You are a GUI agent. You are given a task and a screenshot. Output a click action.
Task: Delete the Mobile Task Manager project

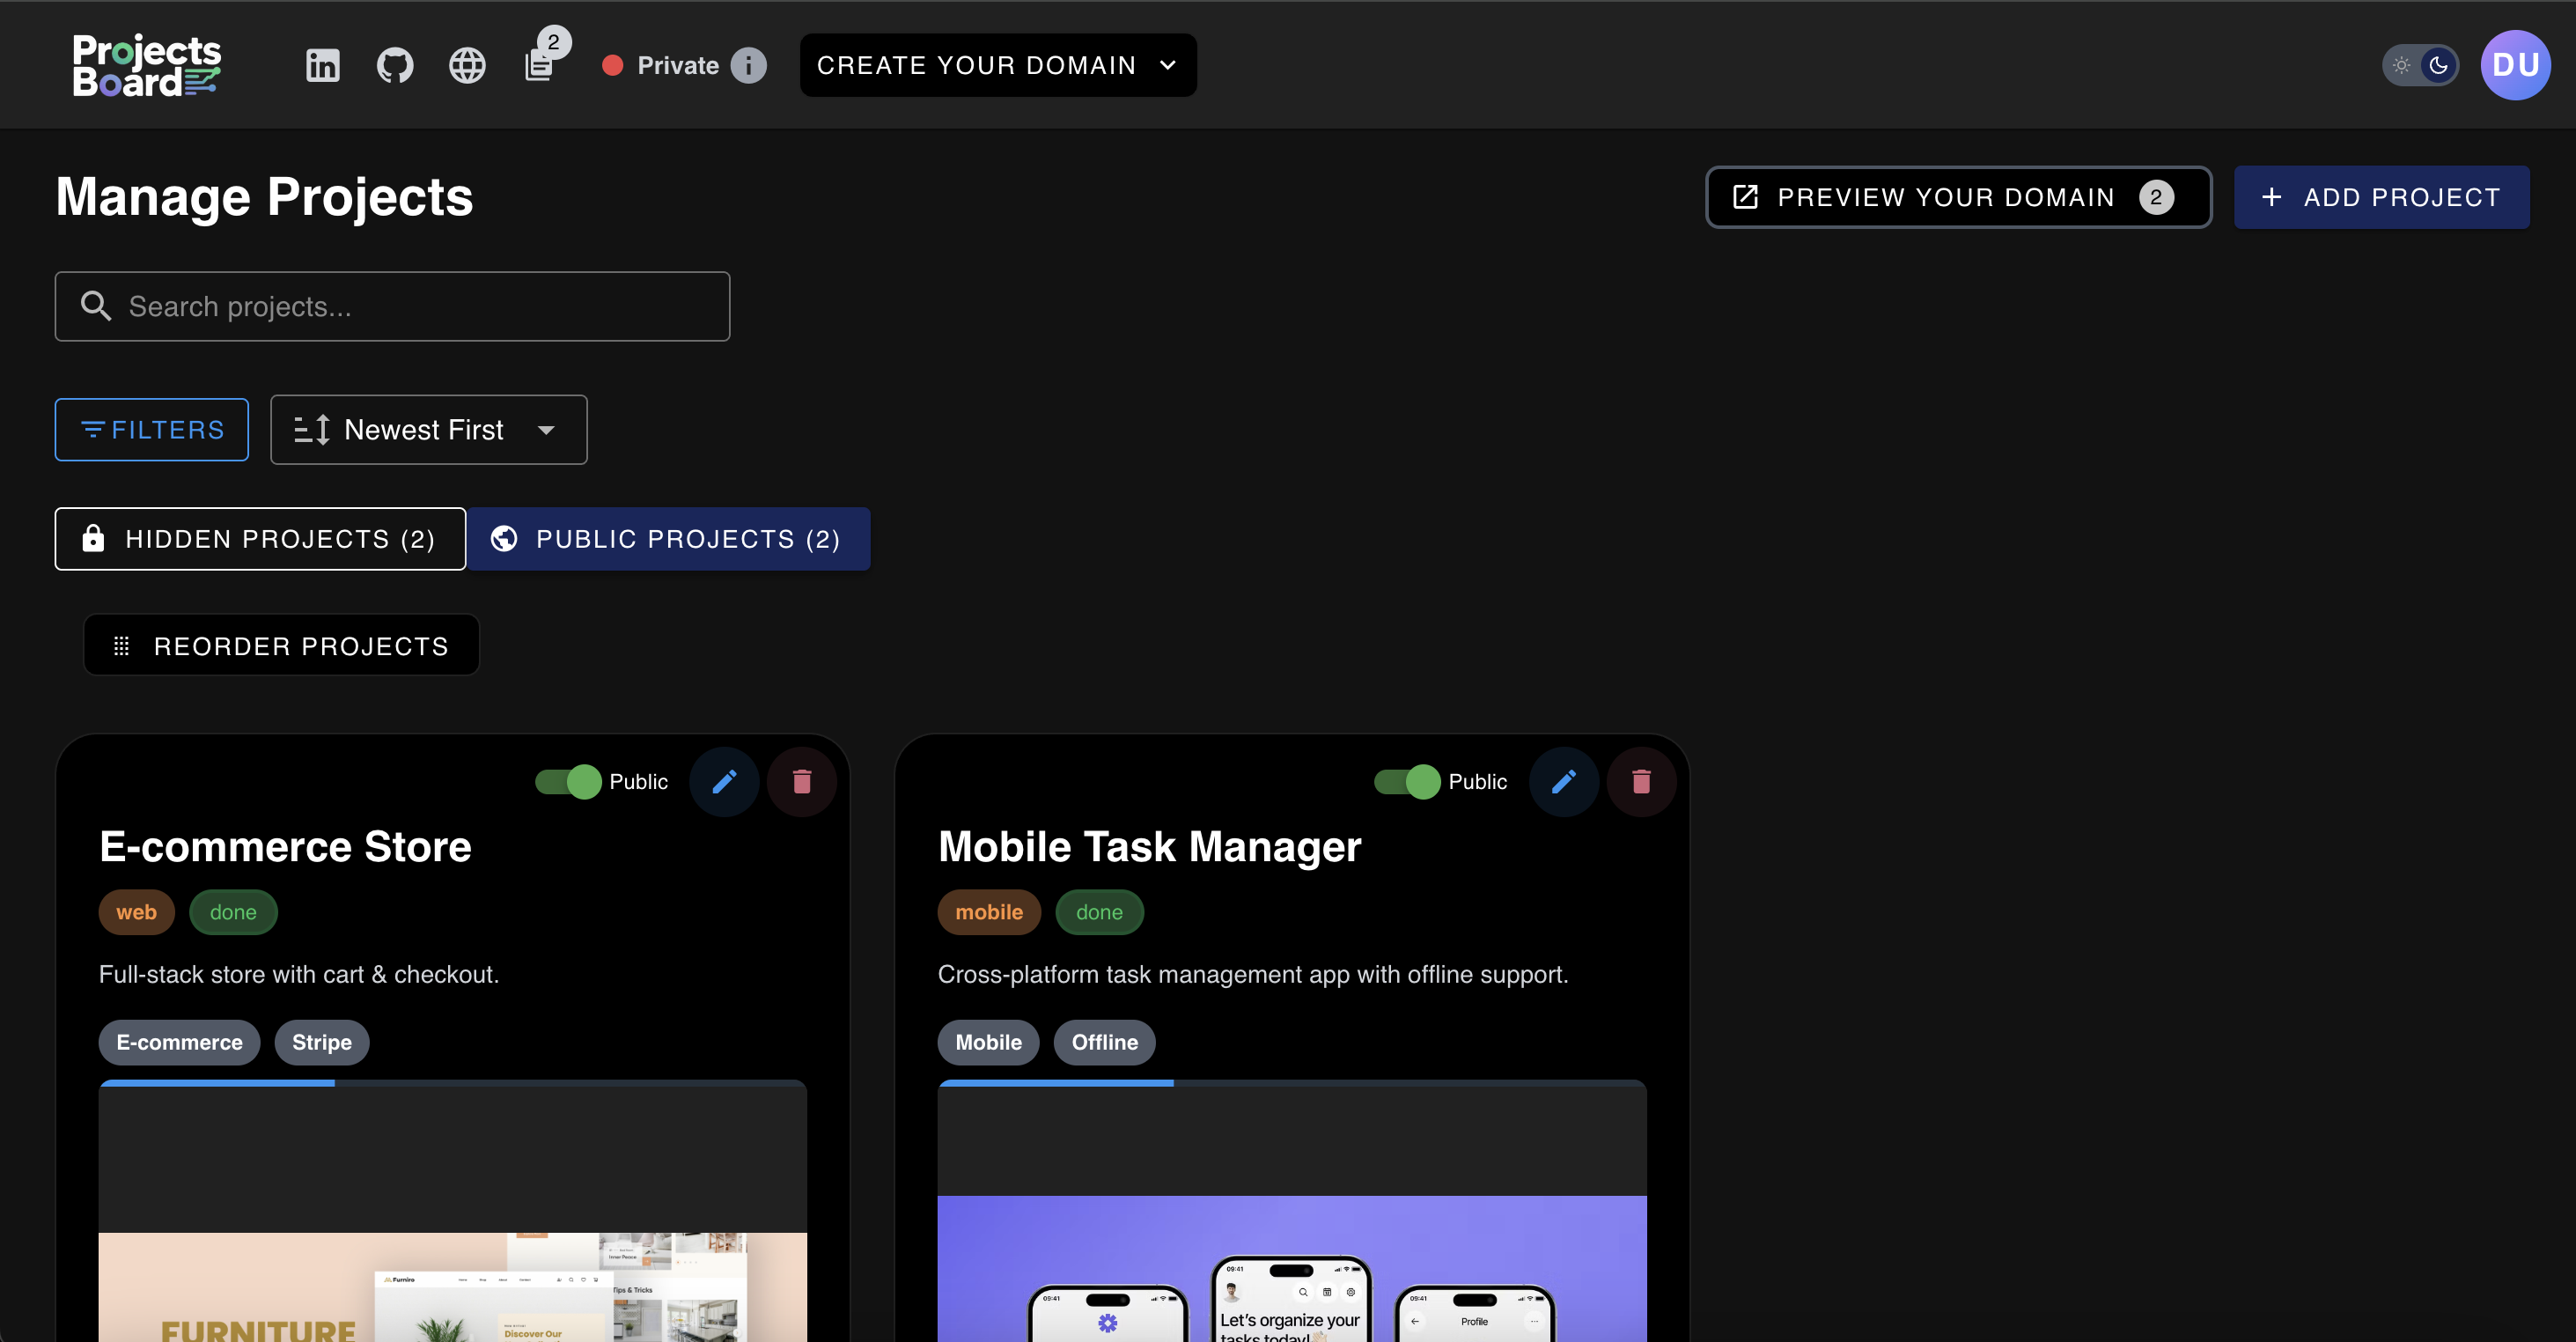(1641, 781)
